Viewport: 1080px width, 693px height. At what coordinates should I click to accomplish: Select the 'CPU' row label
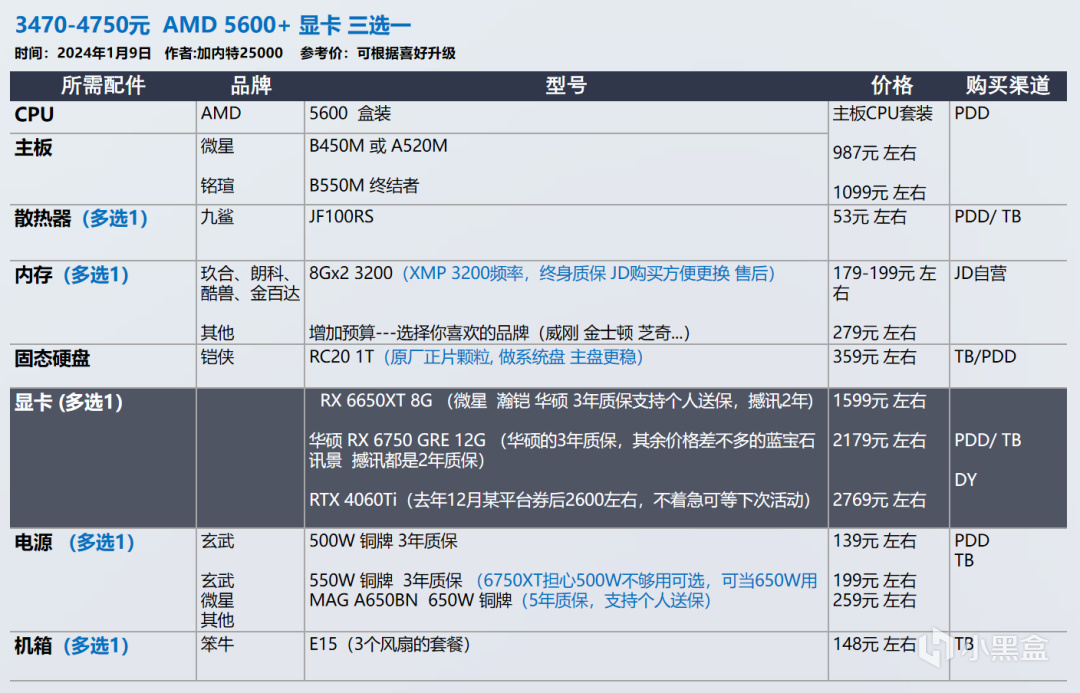[34, 114]
